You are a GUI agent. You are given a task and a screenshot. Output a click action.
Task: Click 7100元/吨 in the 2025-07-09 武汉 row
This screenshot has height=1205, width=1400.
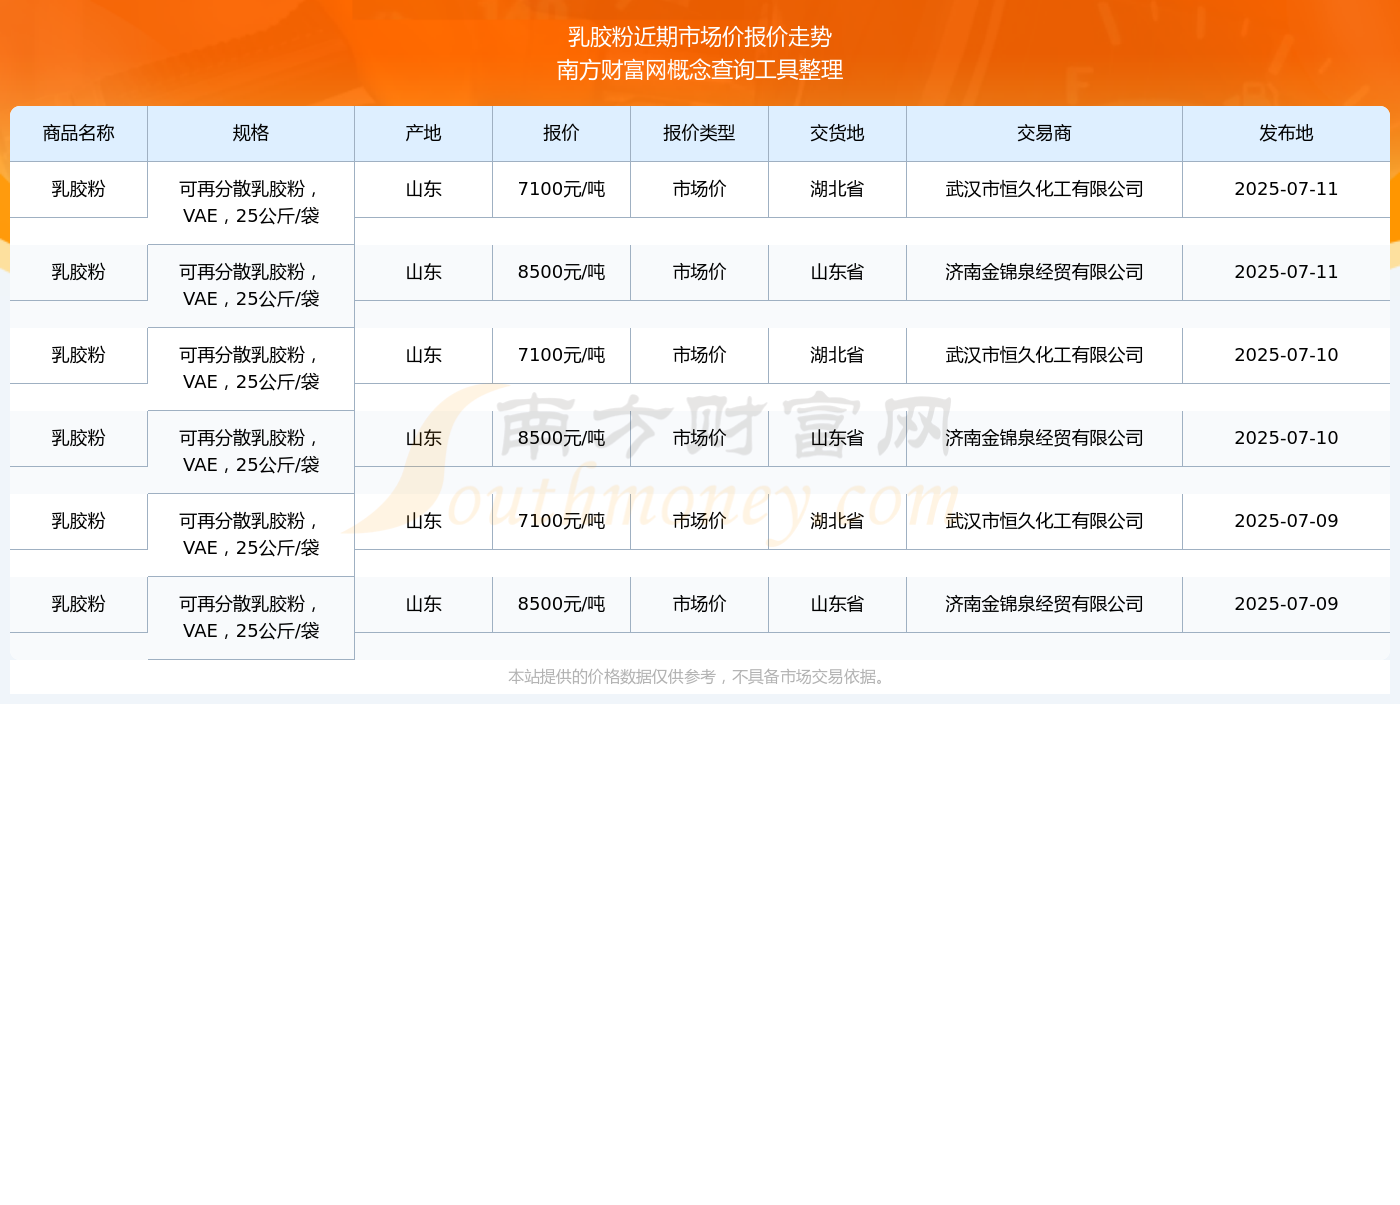(562, 521)
